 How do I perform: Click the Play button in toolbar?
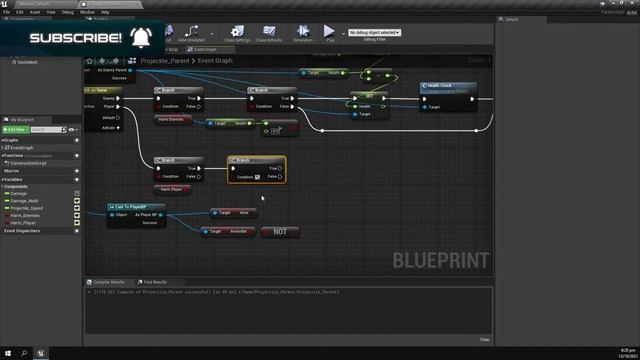pos(329,33)
